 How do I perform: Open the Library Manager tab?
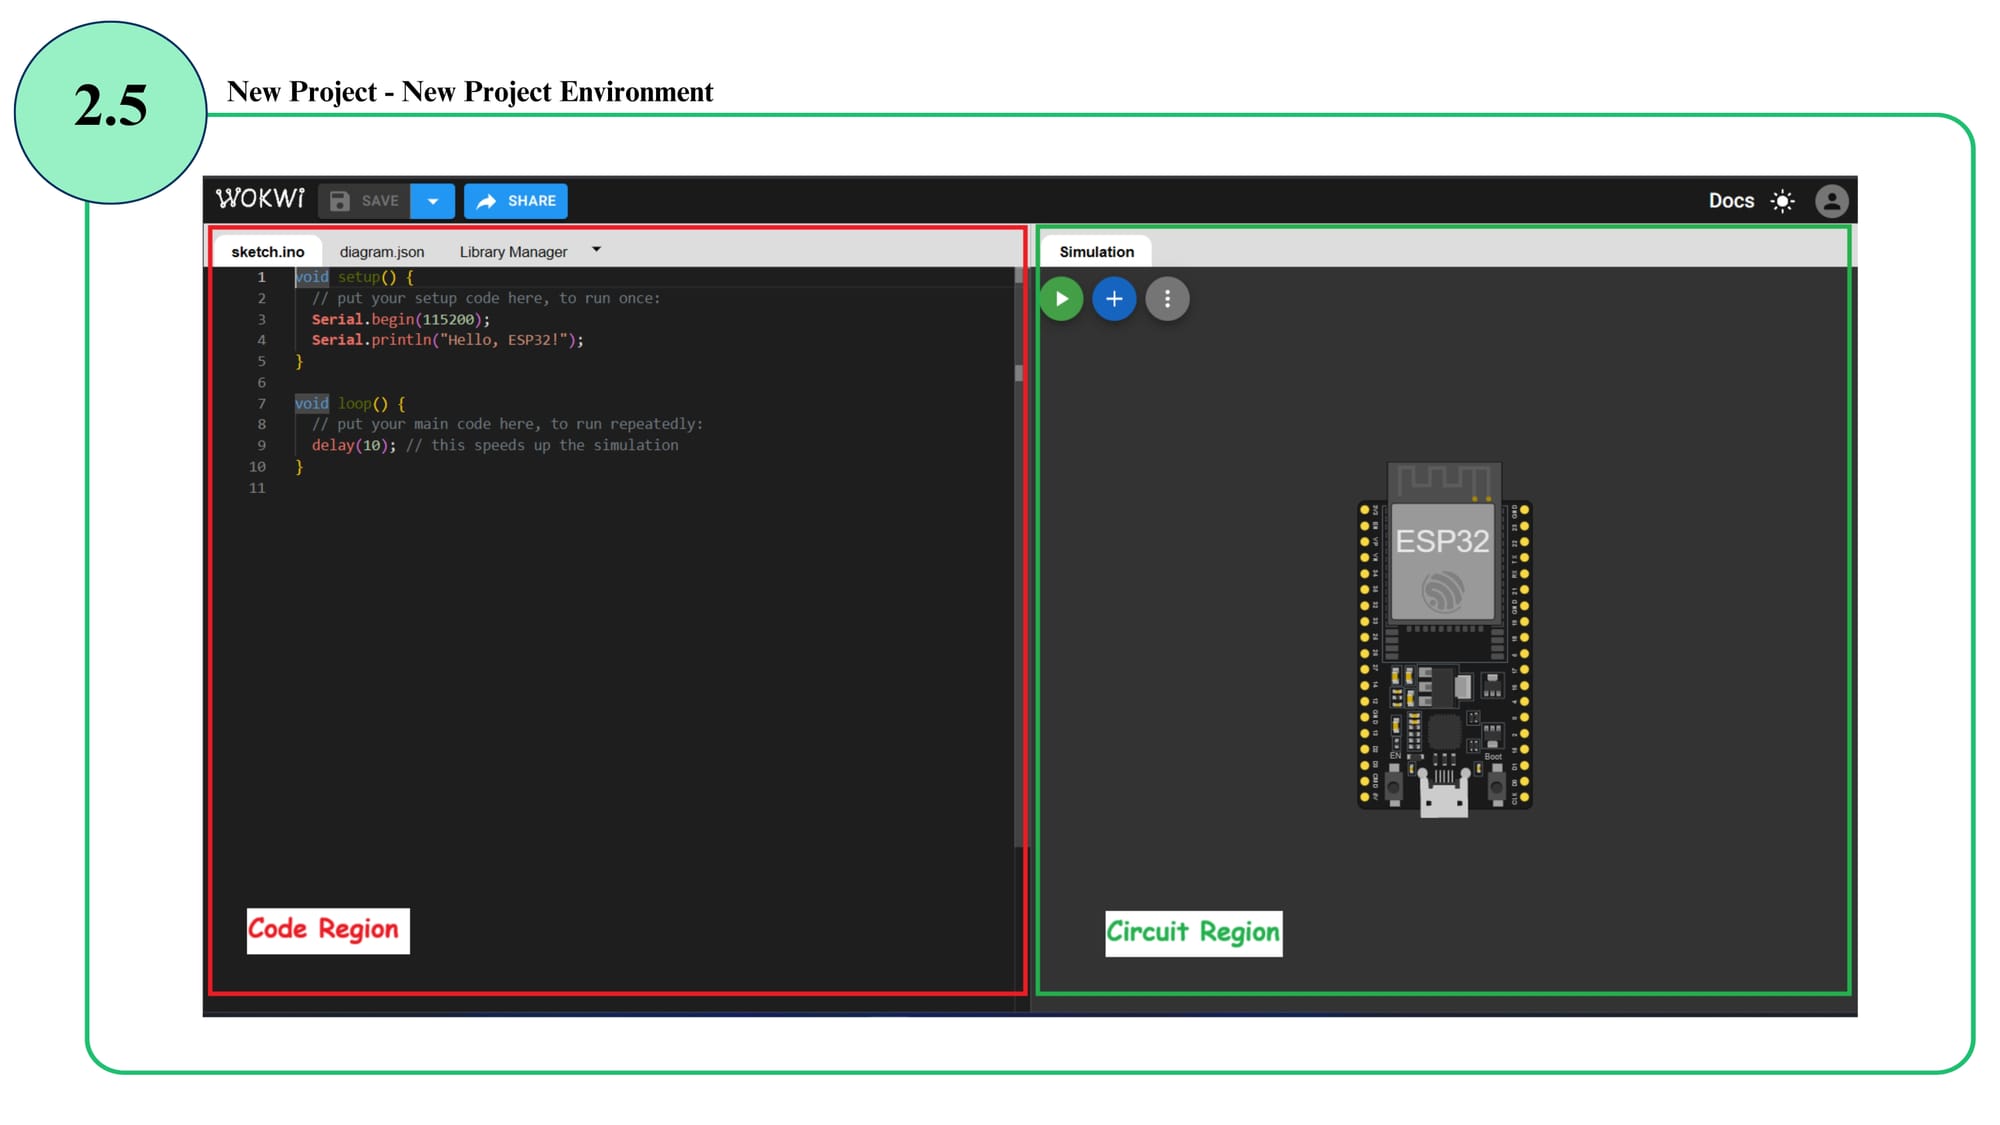click(513, 252)
